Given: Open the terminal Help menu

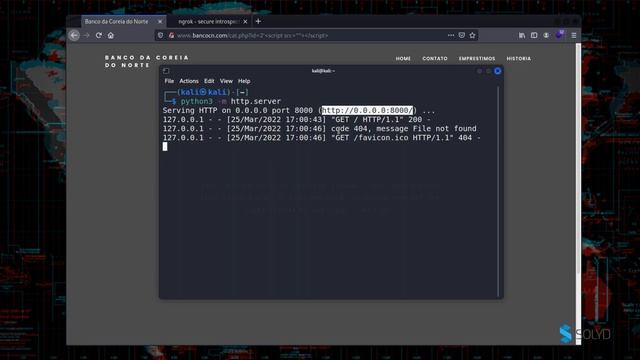Looking at the screenshot, I should (244, 81).
